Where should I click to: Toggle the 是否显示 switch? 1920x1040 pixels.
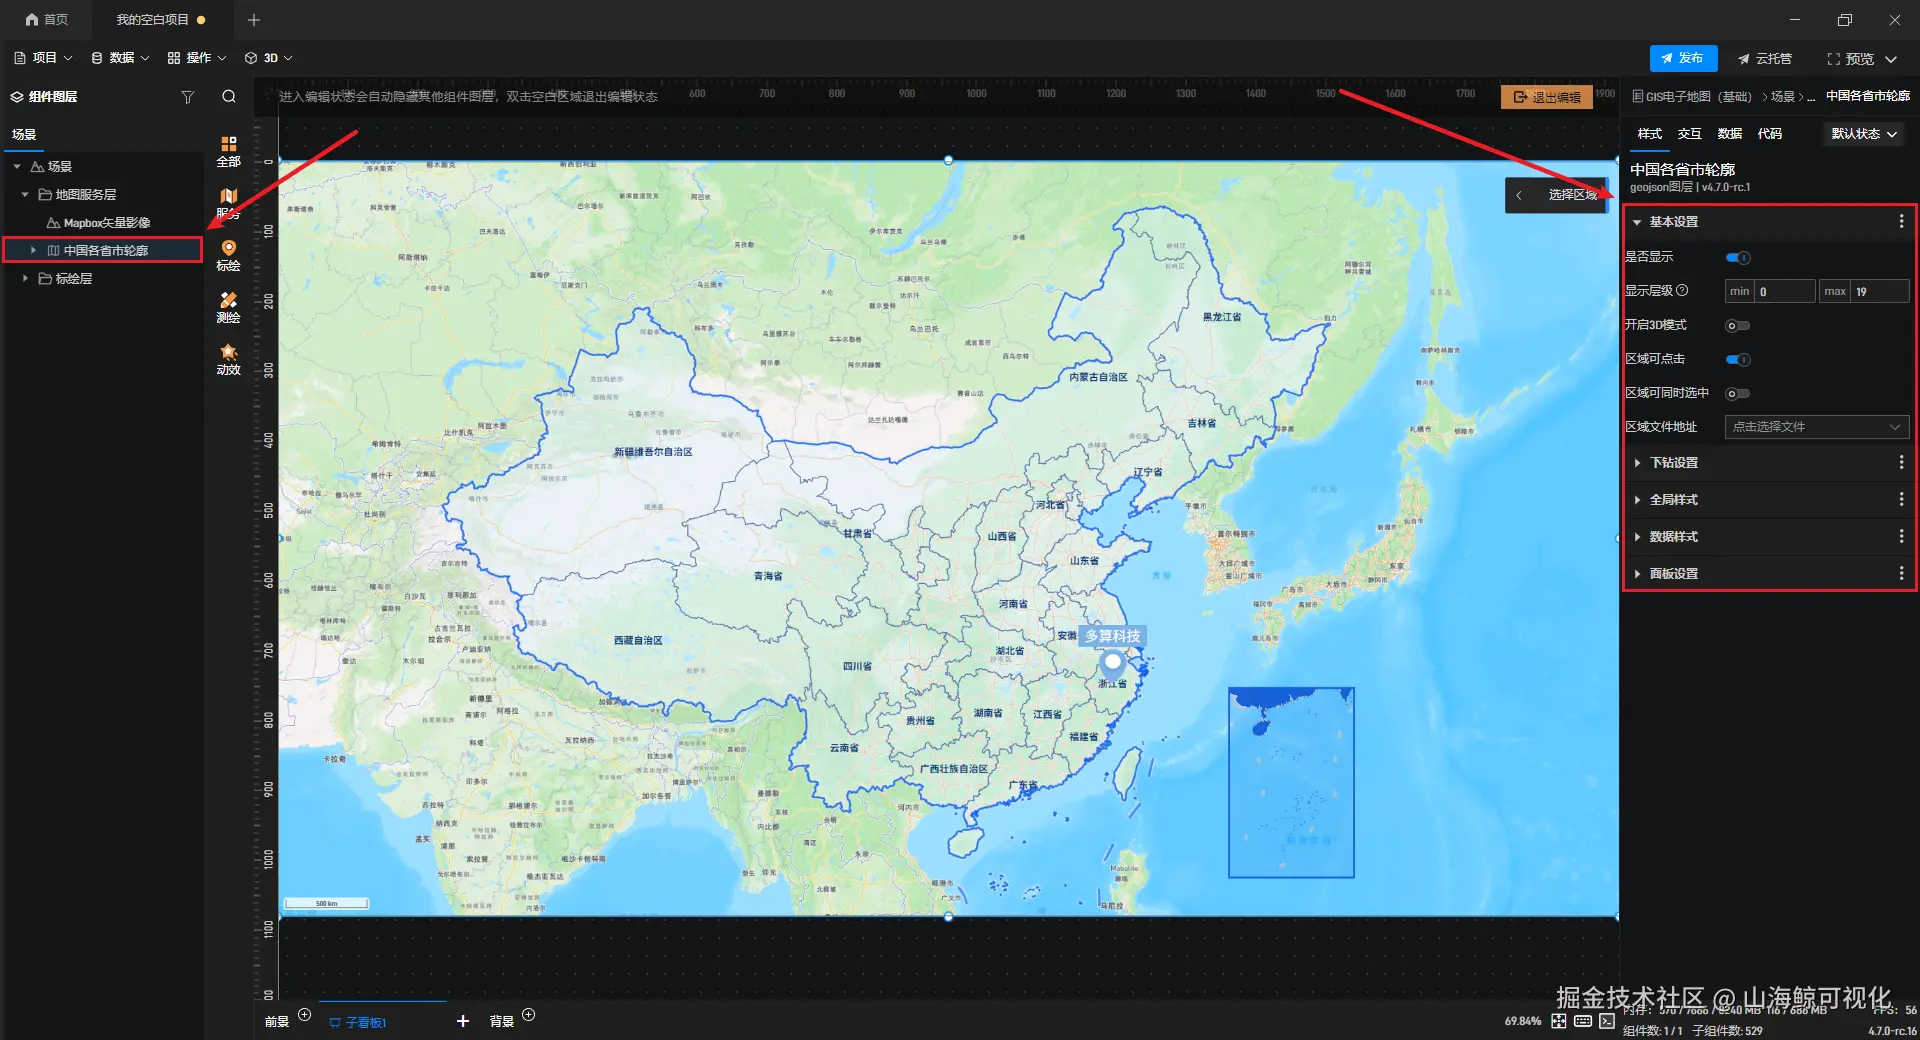pos(1738,258)
